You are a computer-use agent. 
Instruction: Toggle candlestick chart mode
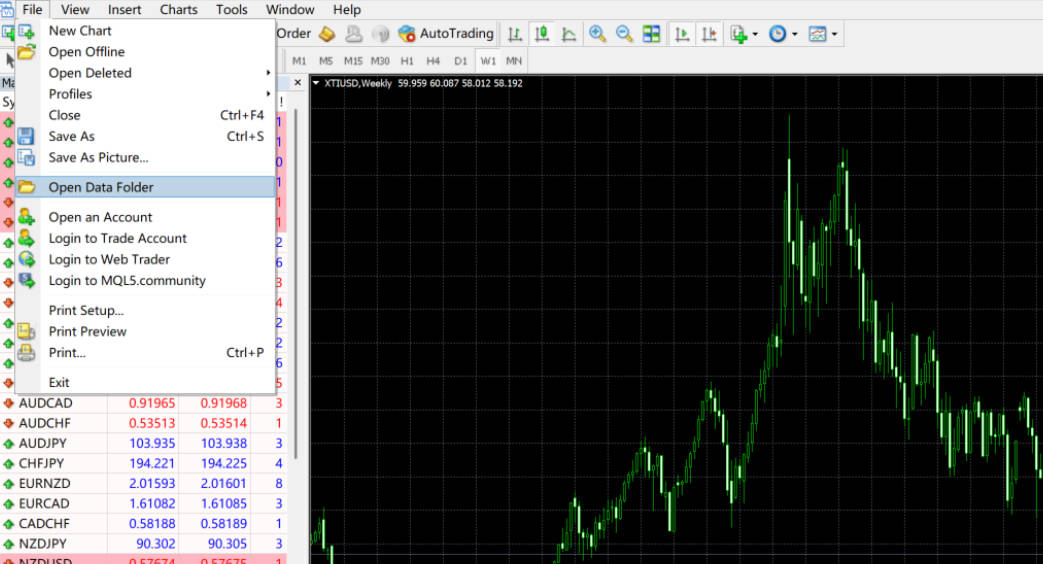(542, 34)
